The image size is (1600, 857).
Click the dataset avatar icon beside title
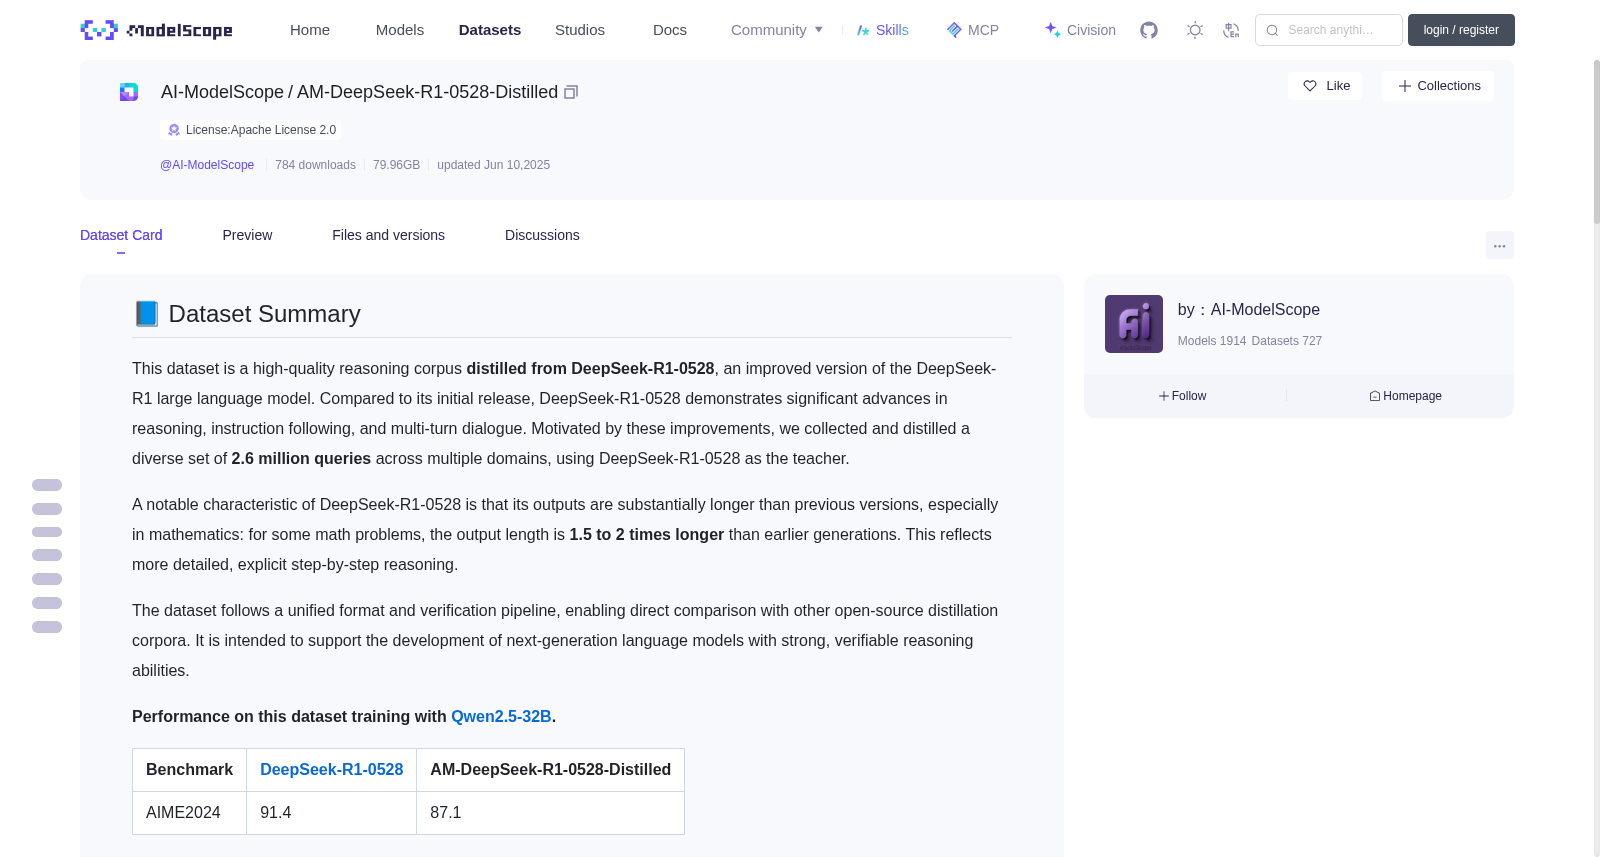coord(129,92)
